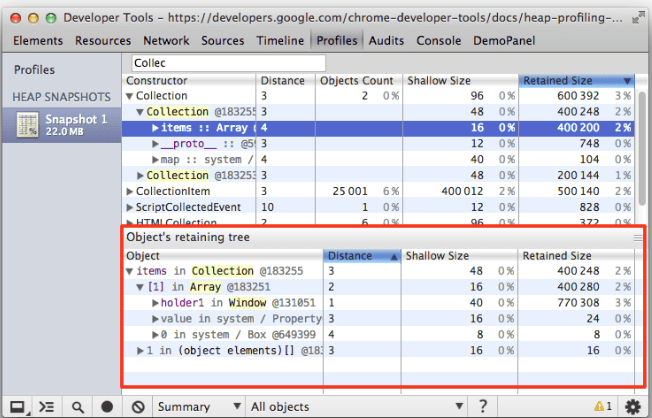Click retained size 200 144 in Collection row

[578, 176]
